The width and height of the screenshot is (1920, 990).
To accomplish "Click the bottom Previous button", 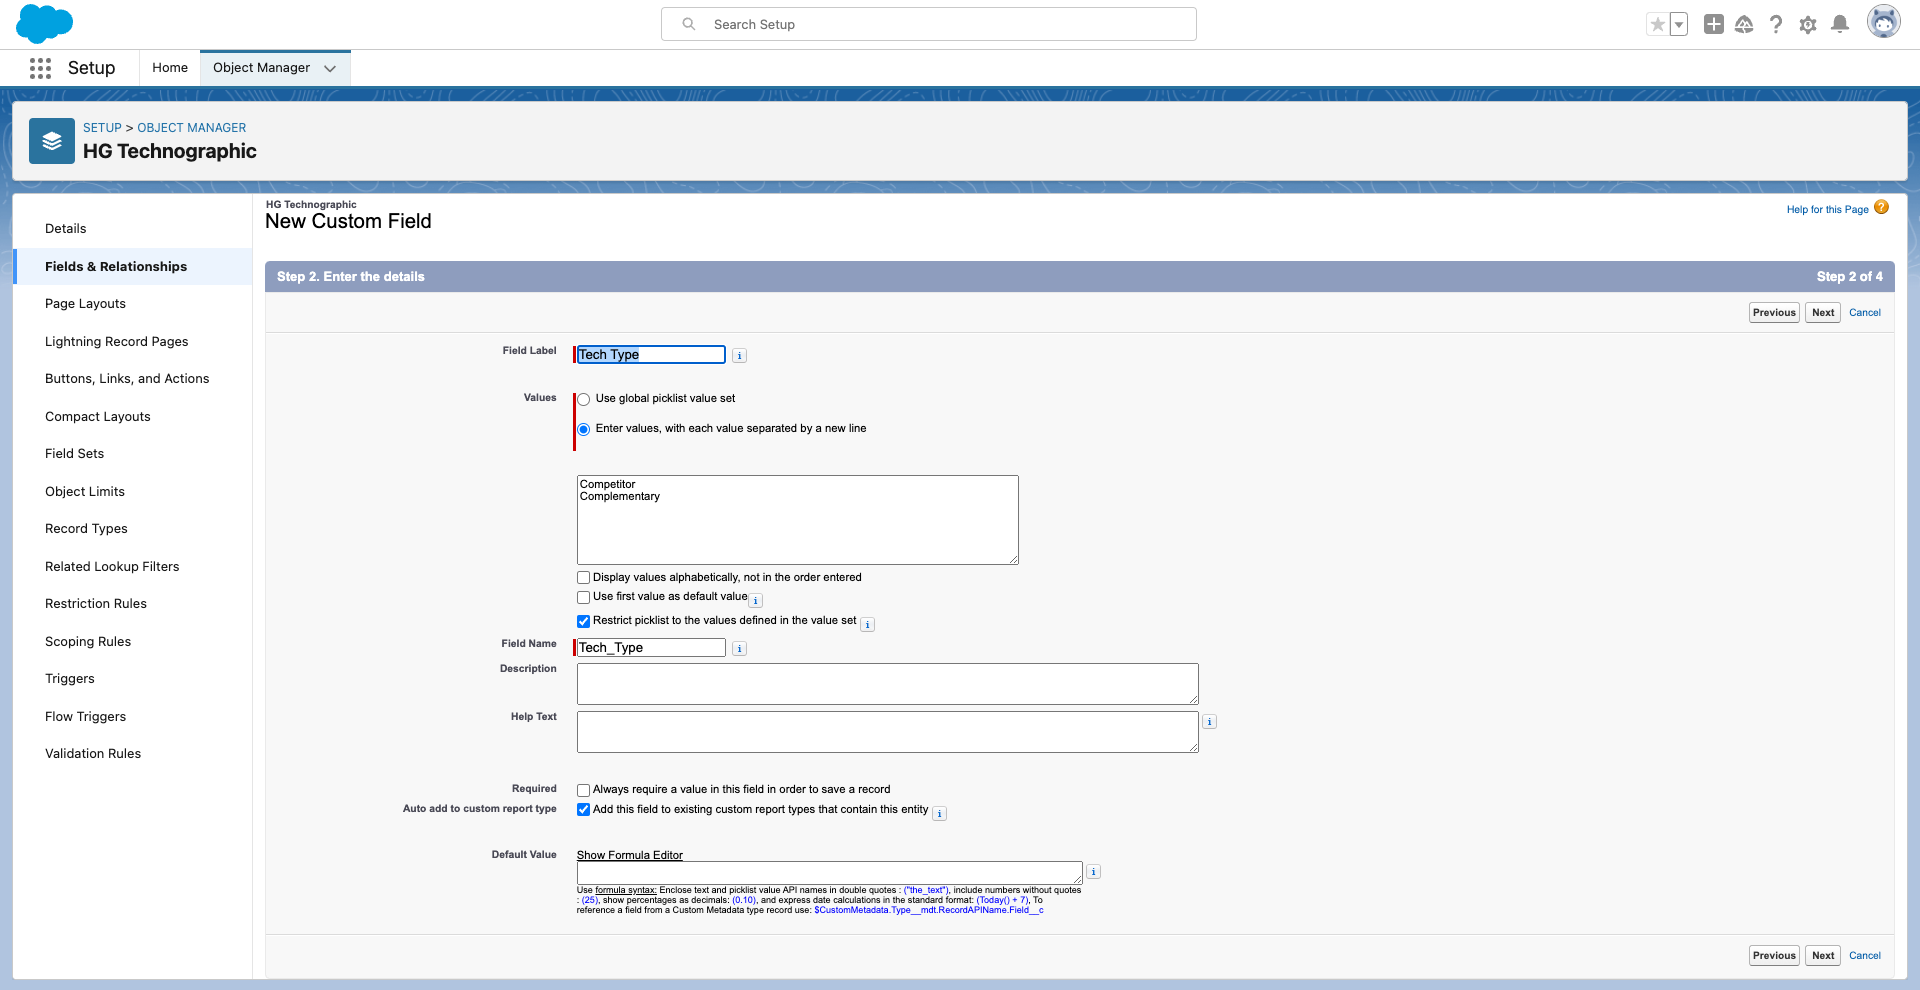I will click(1774, 956).
